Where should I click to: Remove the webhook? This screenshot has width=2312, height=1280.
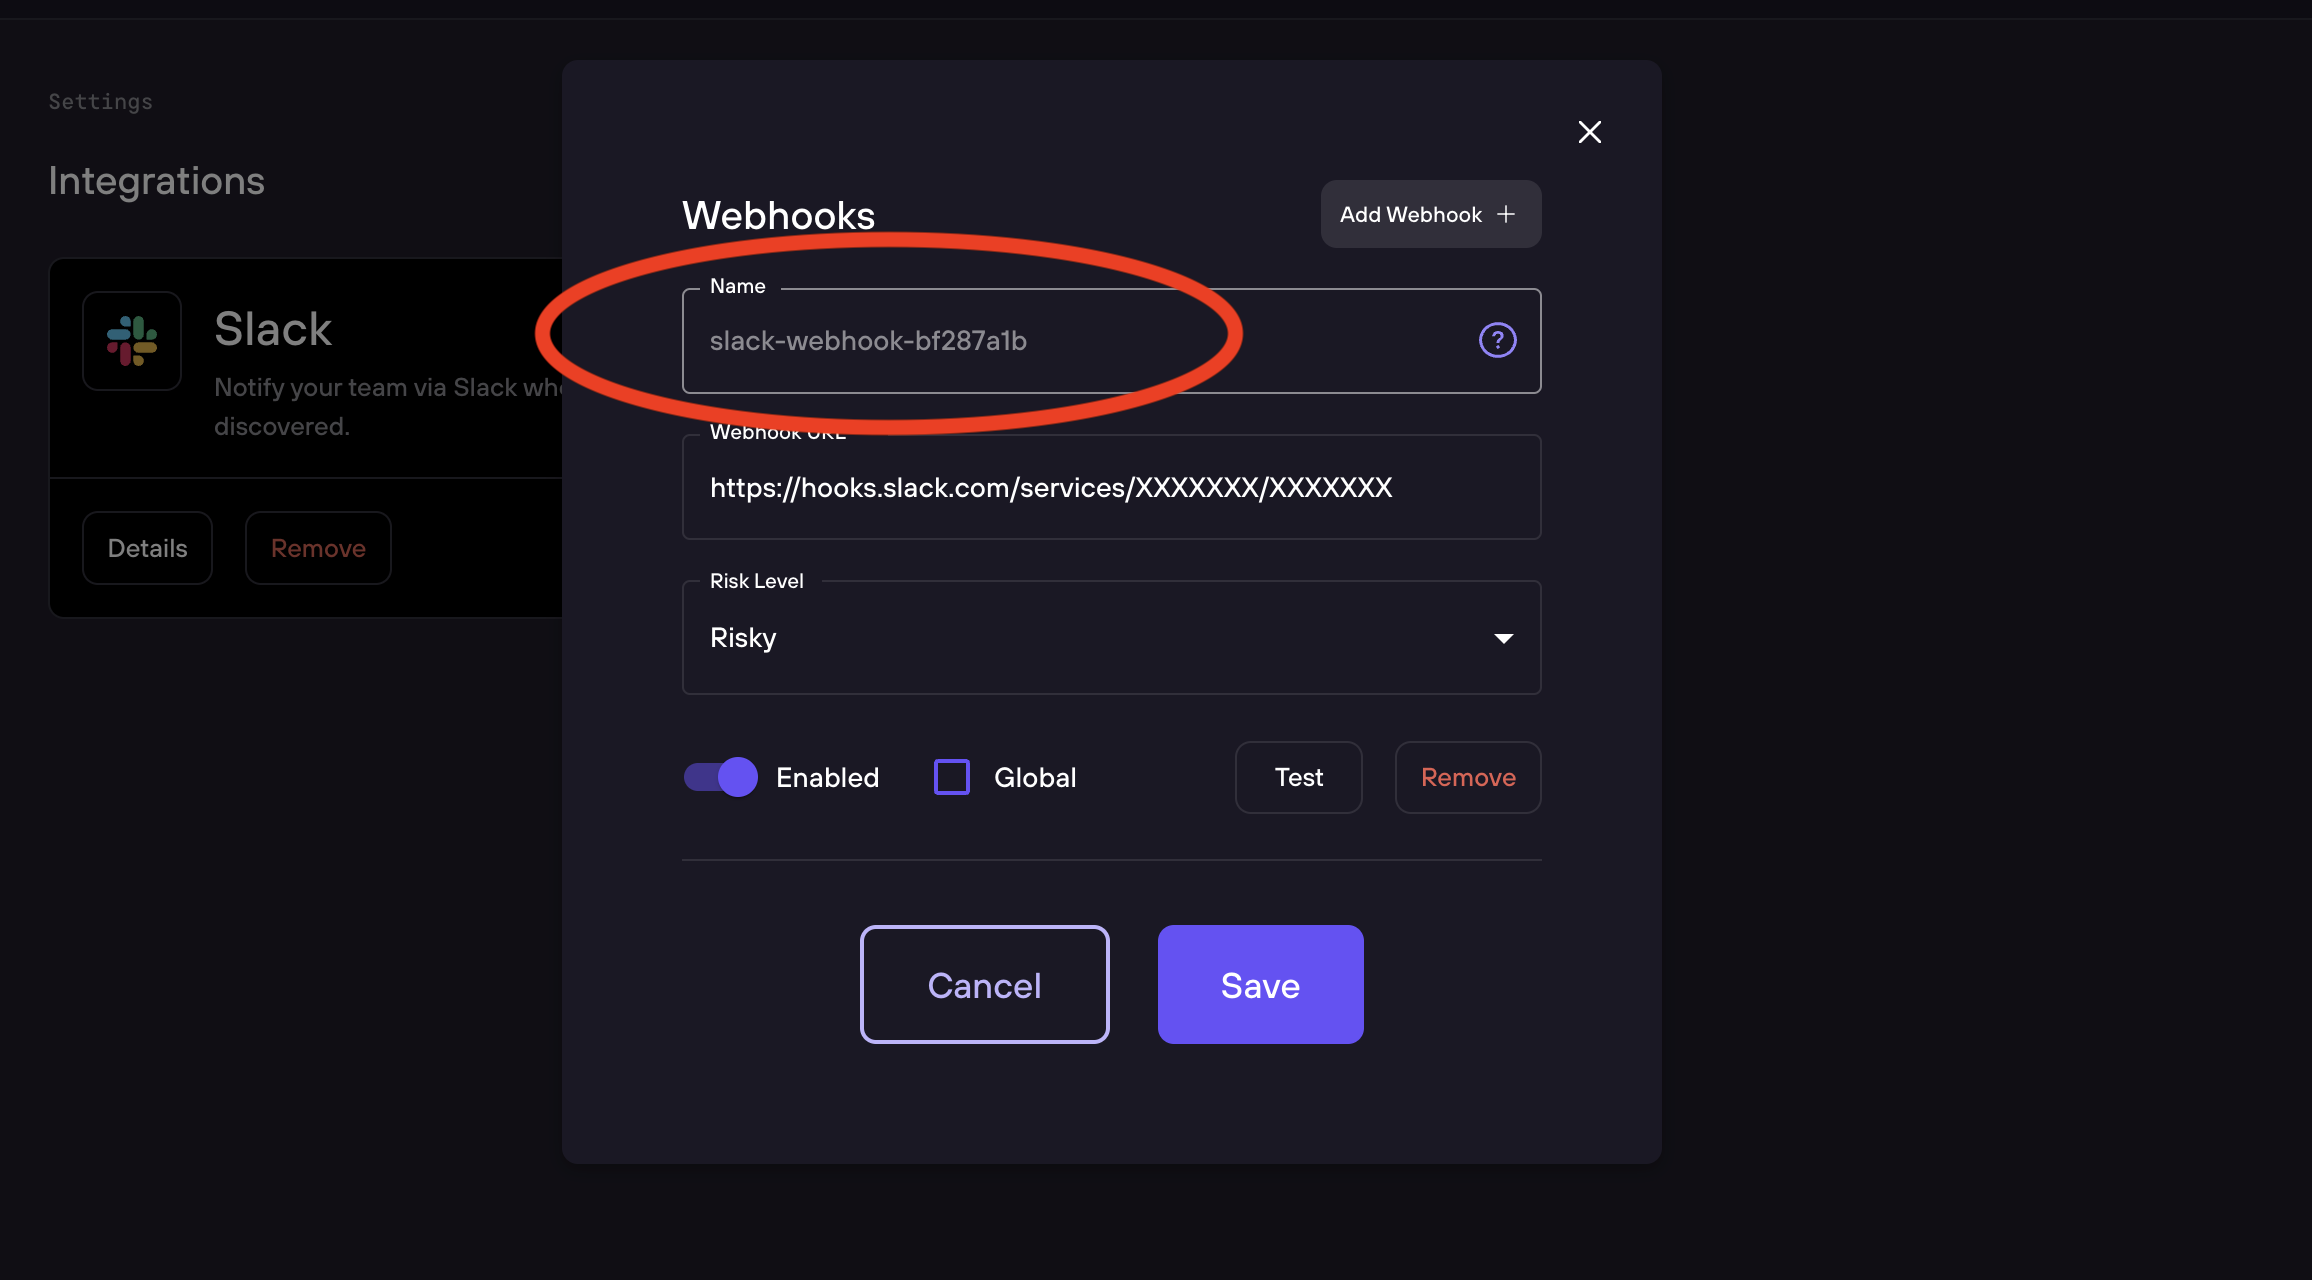click(x=1467, y=777)
